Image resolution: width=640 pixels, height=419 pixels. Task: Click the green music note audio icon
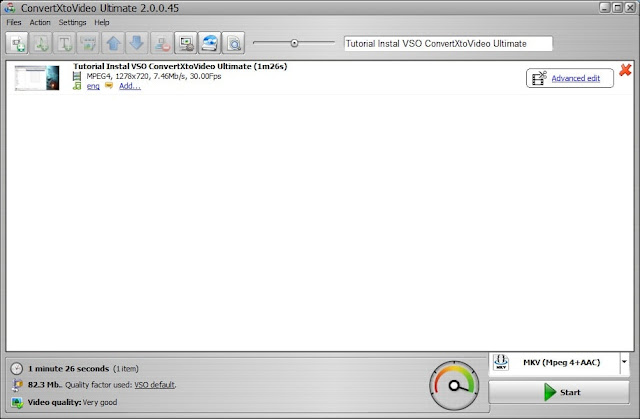(x=77, y=86)
